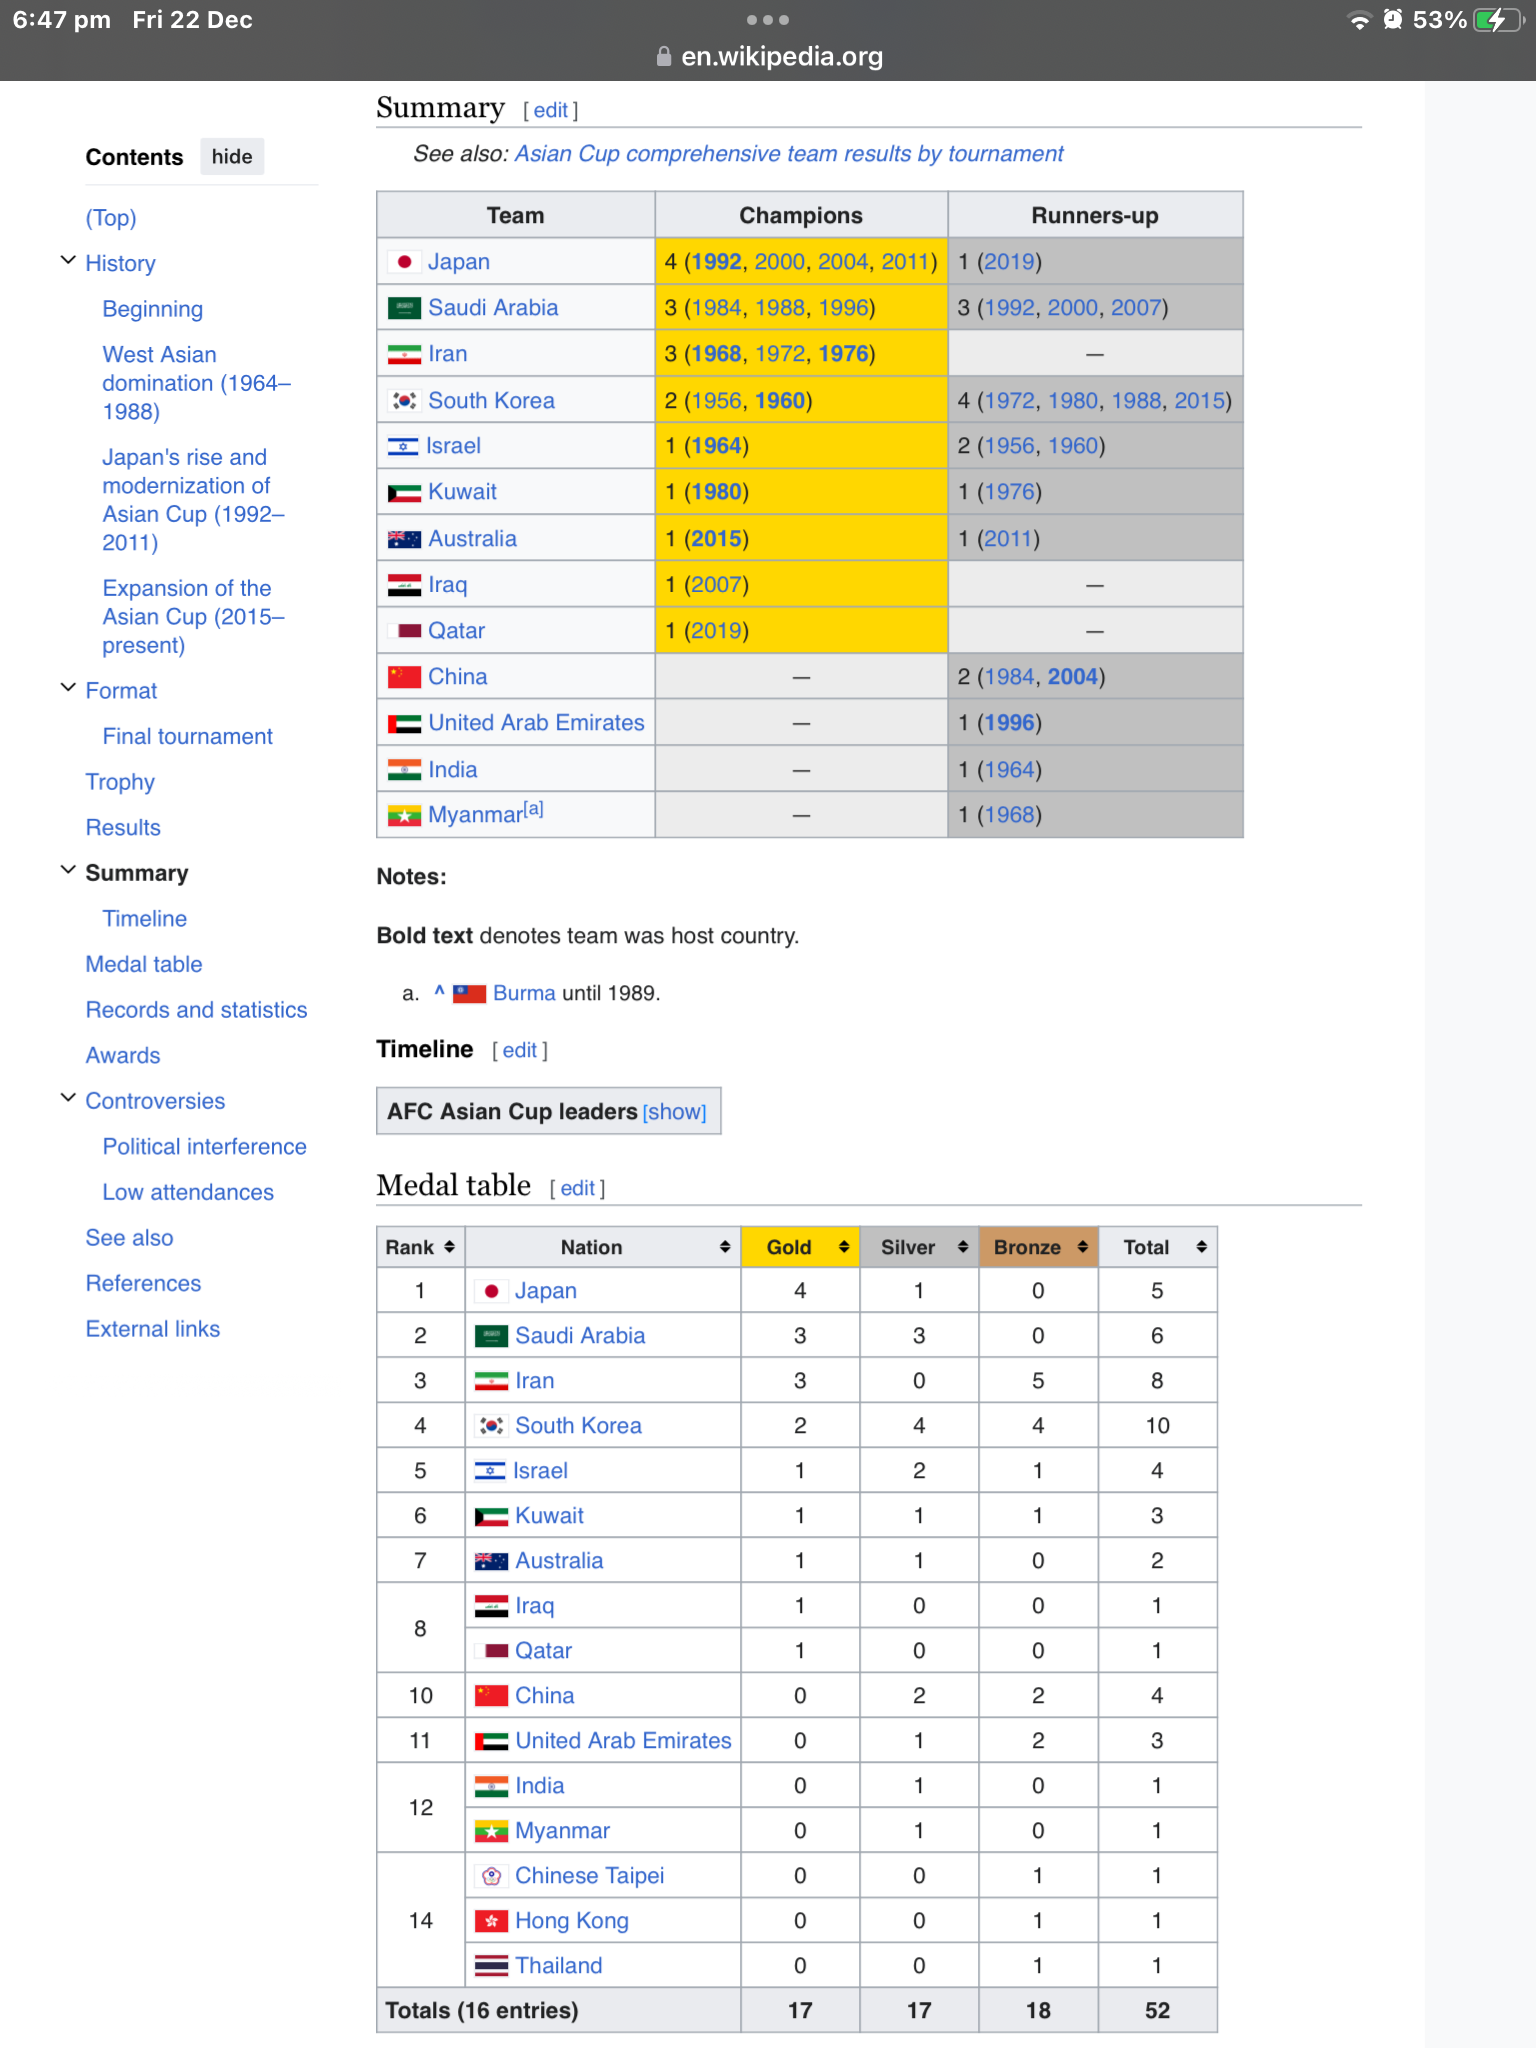Collapse the Controversies section chevron
This screenshot has width=1536, height=2048.
pos(68,1098)
